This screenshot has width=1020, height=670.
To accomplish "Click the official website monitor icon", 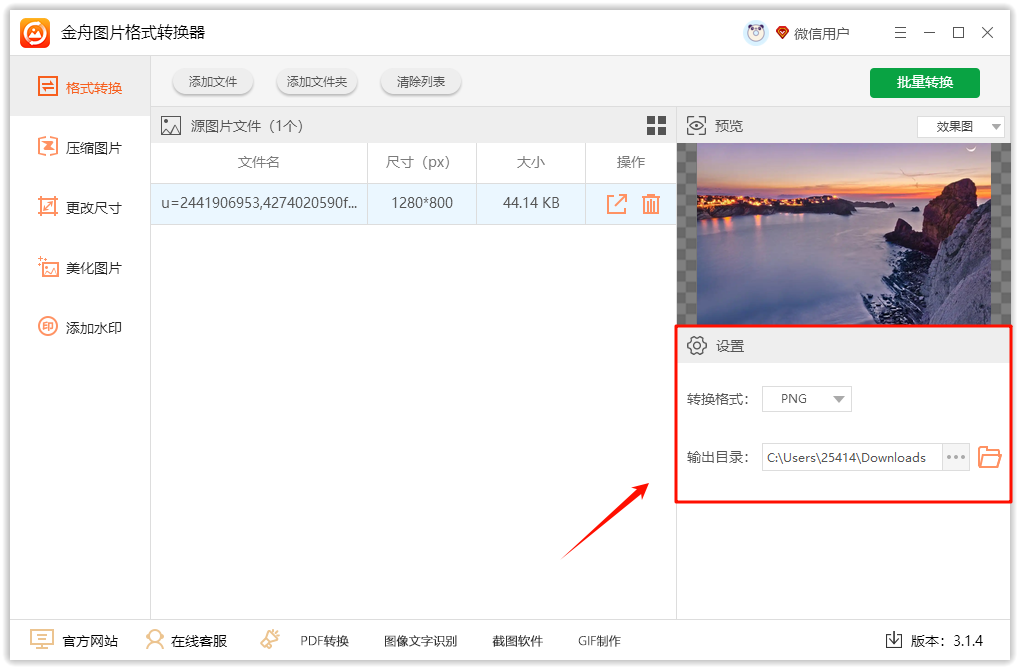I will point(42,639).
